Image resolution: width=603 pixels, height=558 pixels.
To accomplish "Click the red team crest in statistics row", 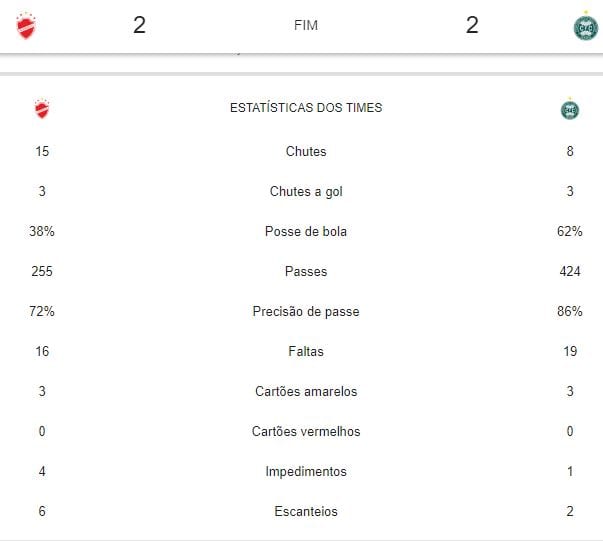I will [x=41, y=109].
